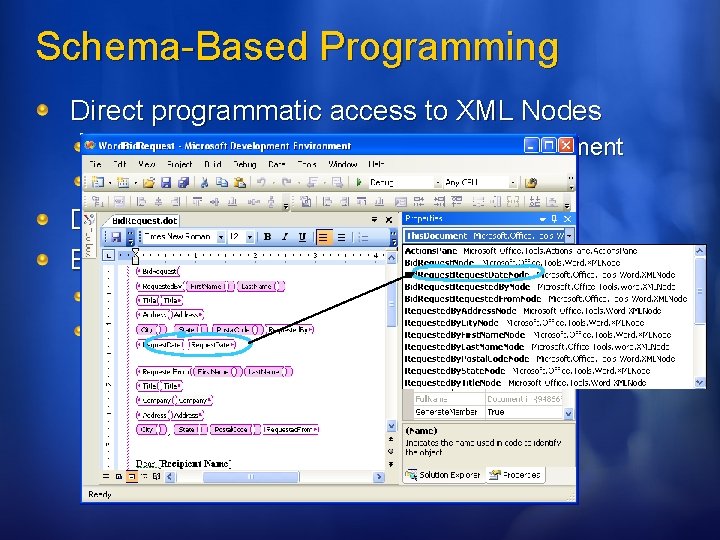
Task: Open the Project menu
Action: 180,164
